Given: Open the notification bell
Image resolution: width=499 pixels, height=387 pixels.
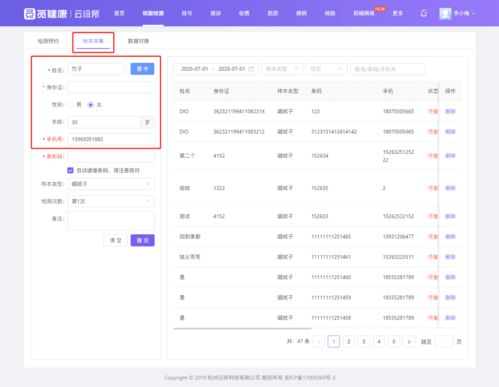Looking at the screenshot, I should 424,13.
